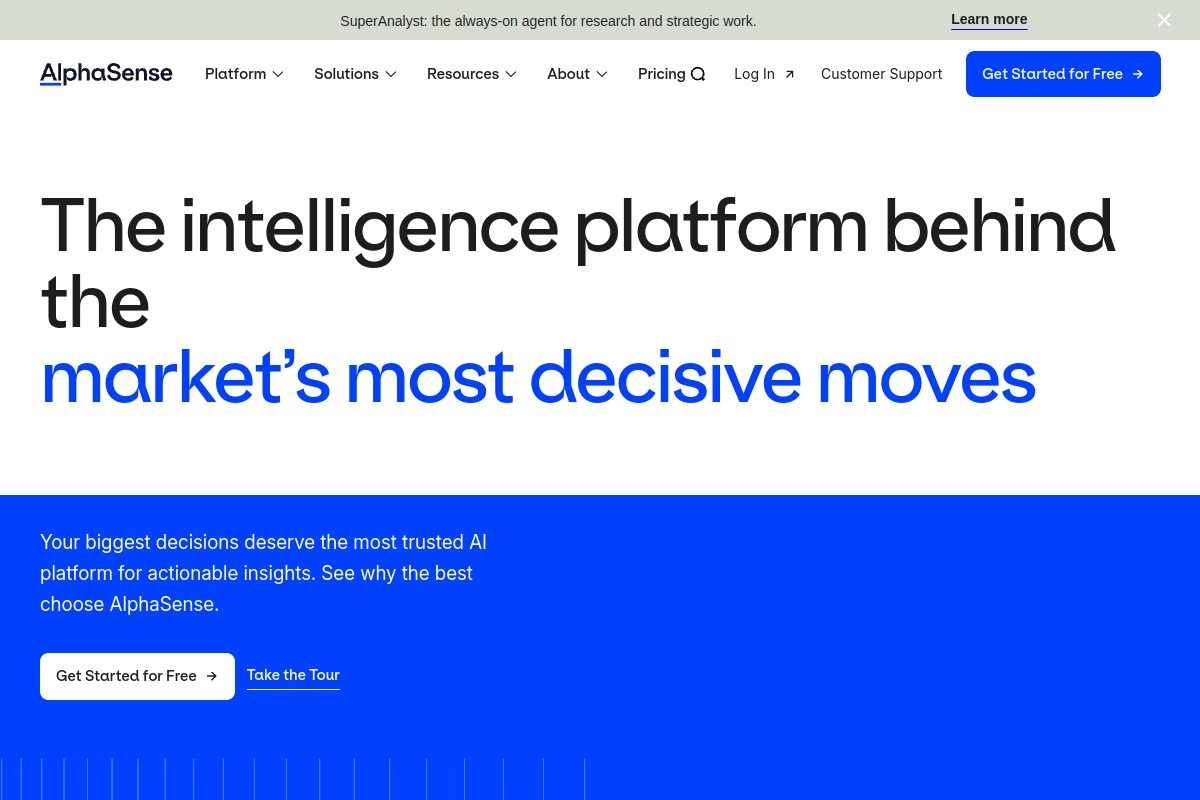
Task: Click Learn more in the announcement banner
Action: [989, 20]
